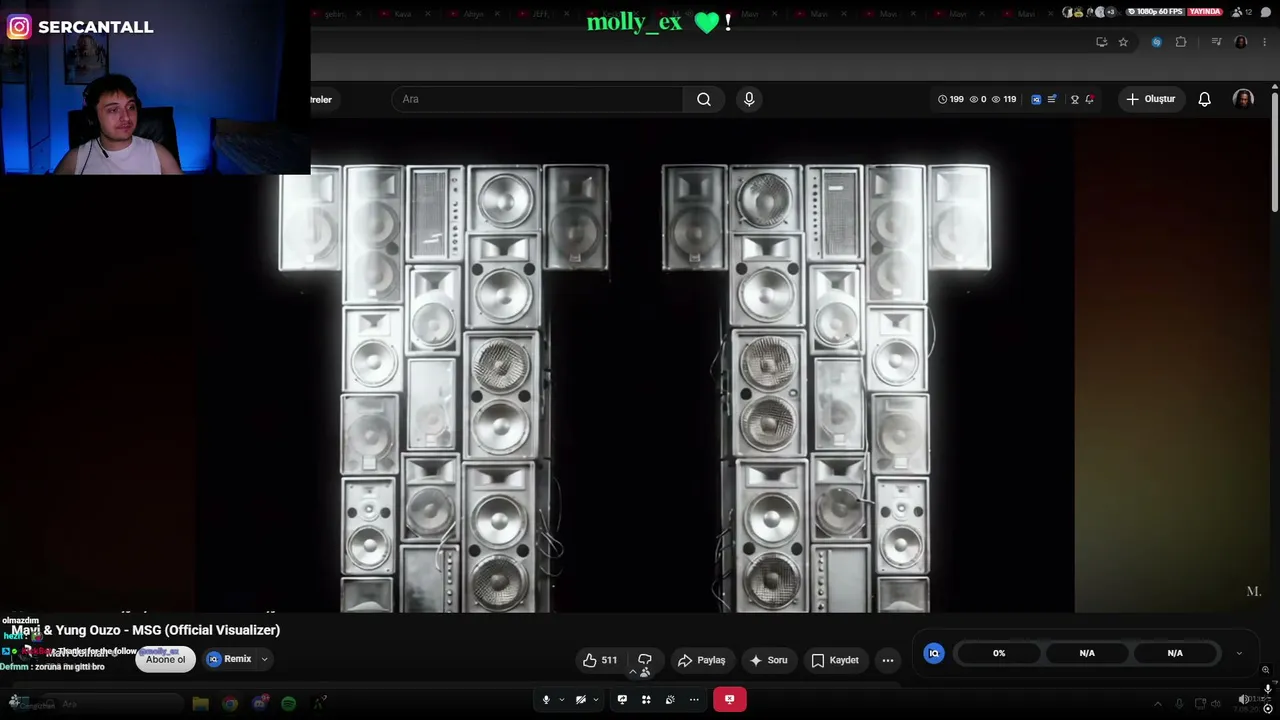1280x720 pixels.
Task: Click the Soru ask button
Action: point(768,660)
